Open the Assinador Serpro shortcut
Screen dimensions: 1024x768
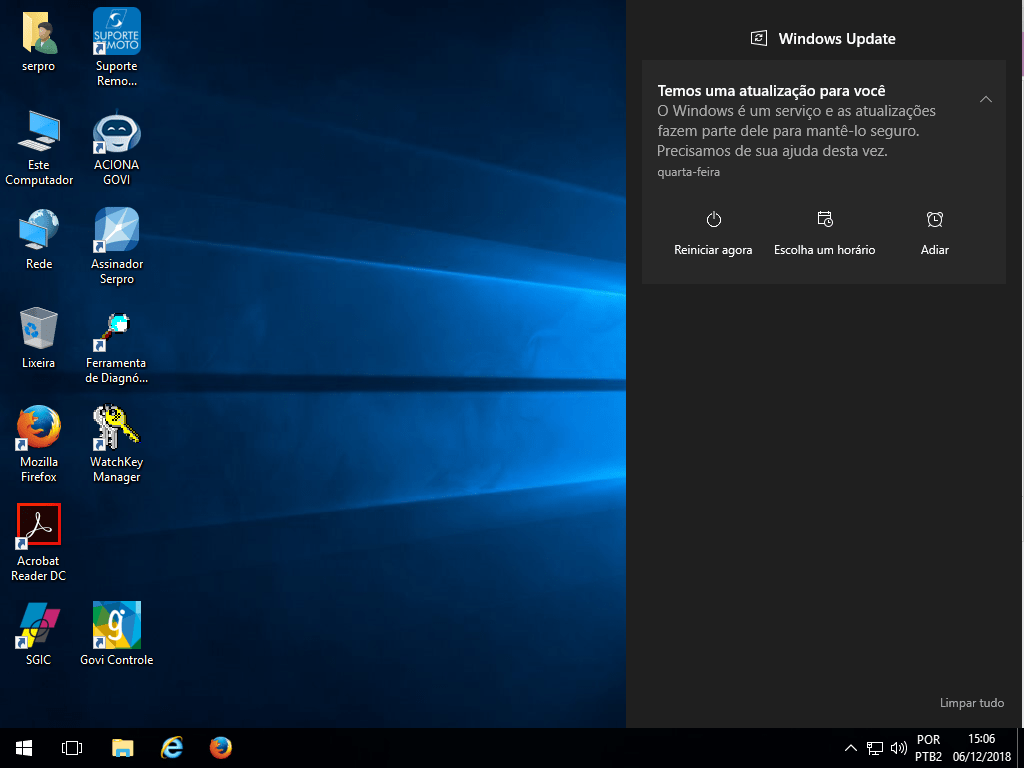(x=117, y=230)
